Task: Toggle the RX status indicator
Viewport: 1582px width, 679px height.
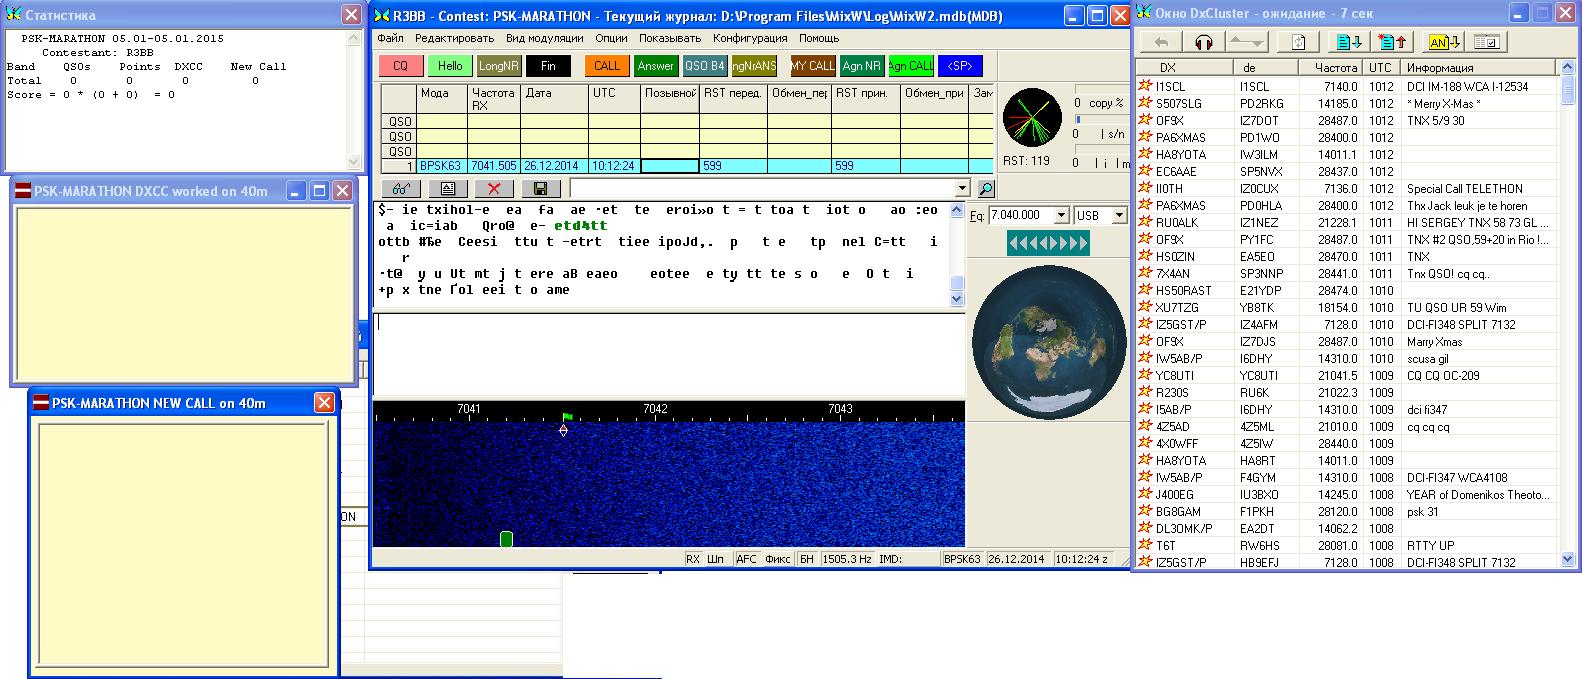Action: pyautogui.click(x=693, y=559)
